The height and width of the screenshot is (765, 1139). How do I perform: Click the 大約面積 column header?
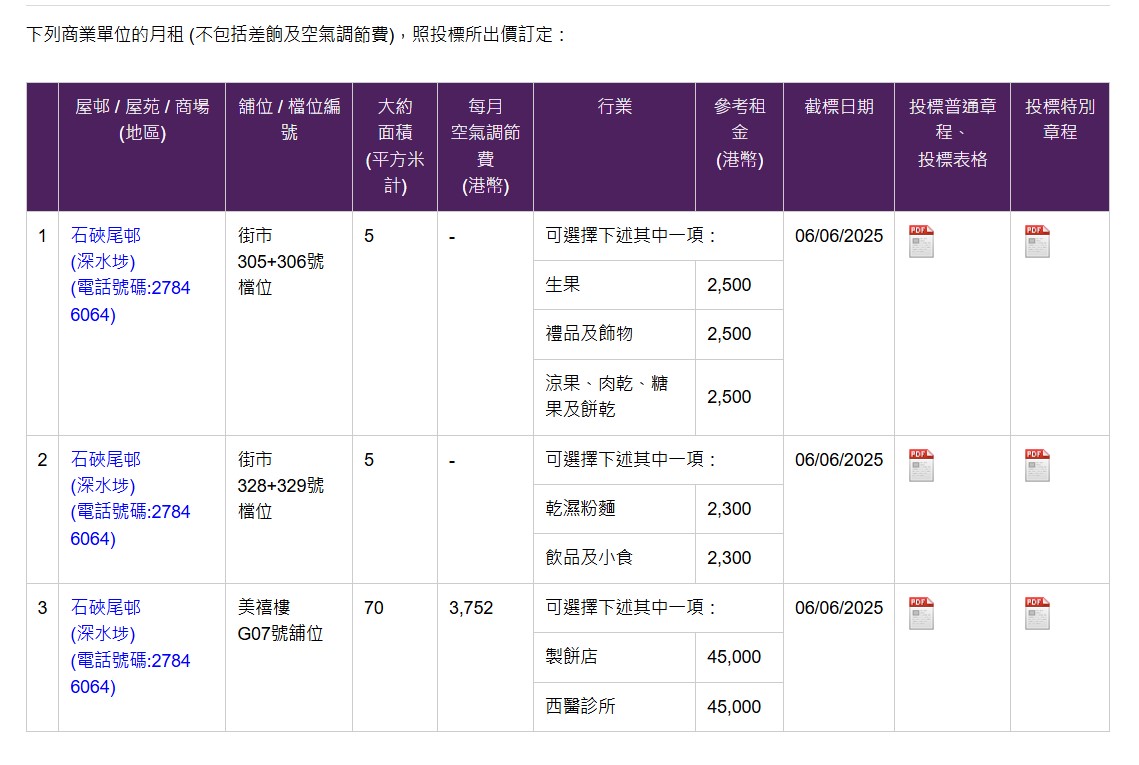(395, 147)
